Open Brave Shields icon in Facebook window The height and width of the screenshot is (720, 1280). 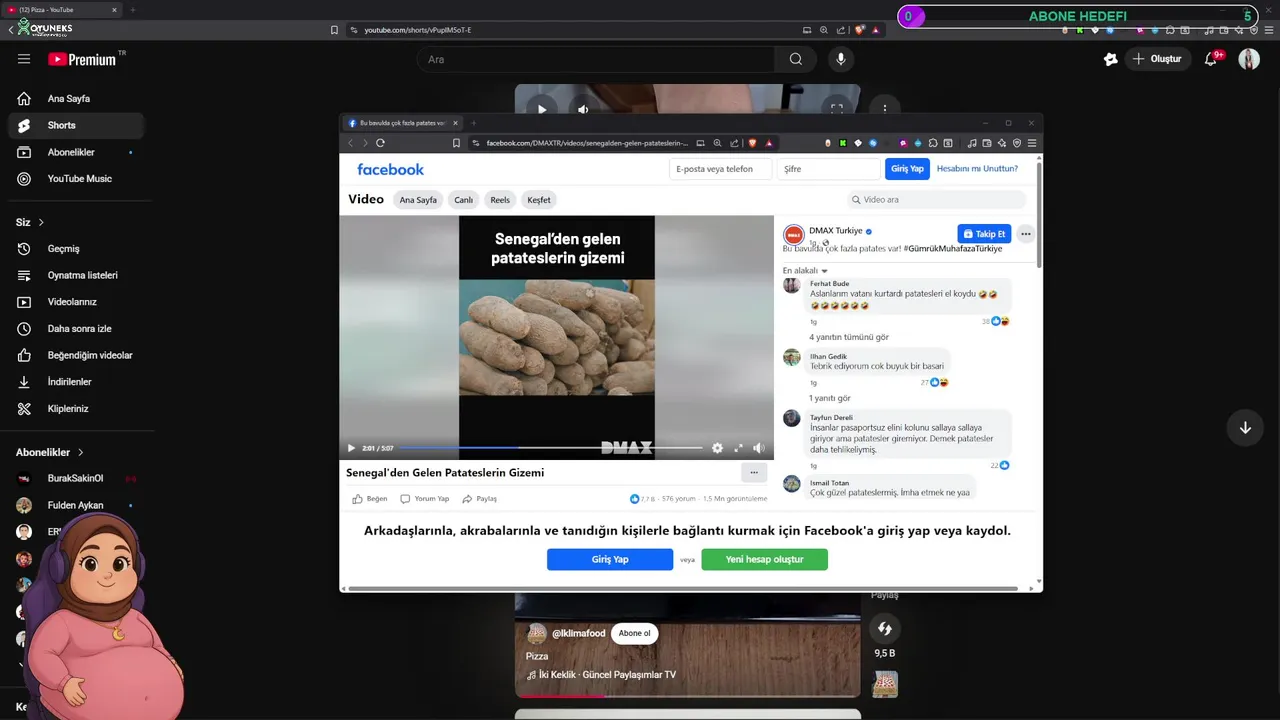pos(752,143)
